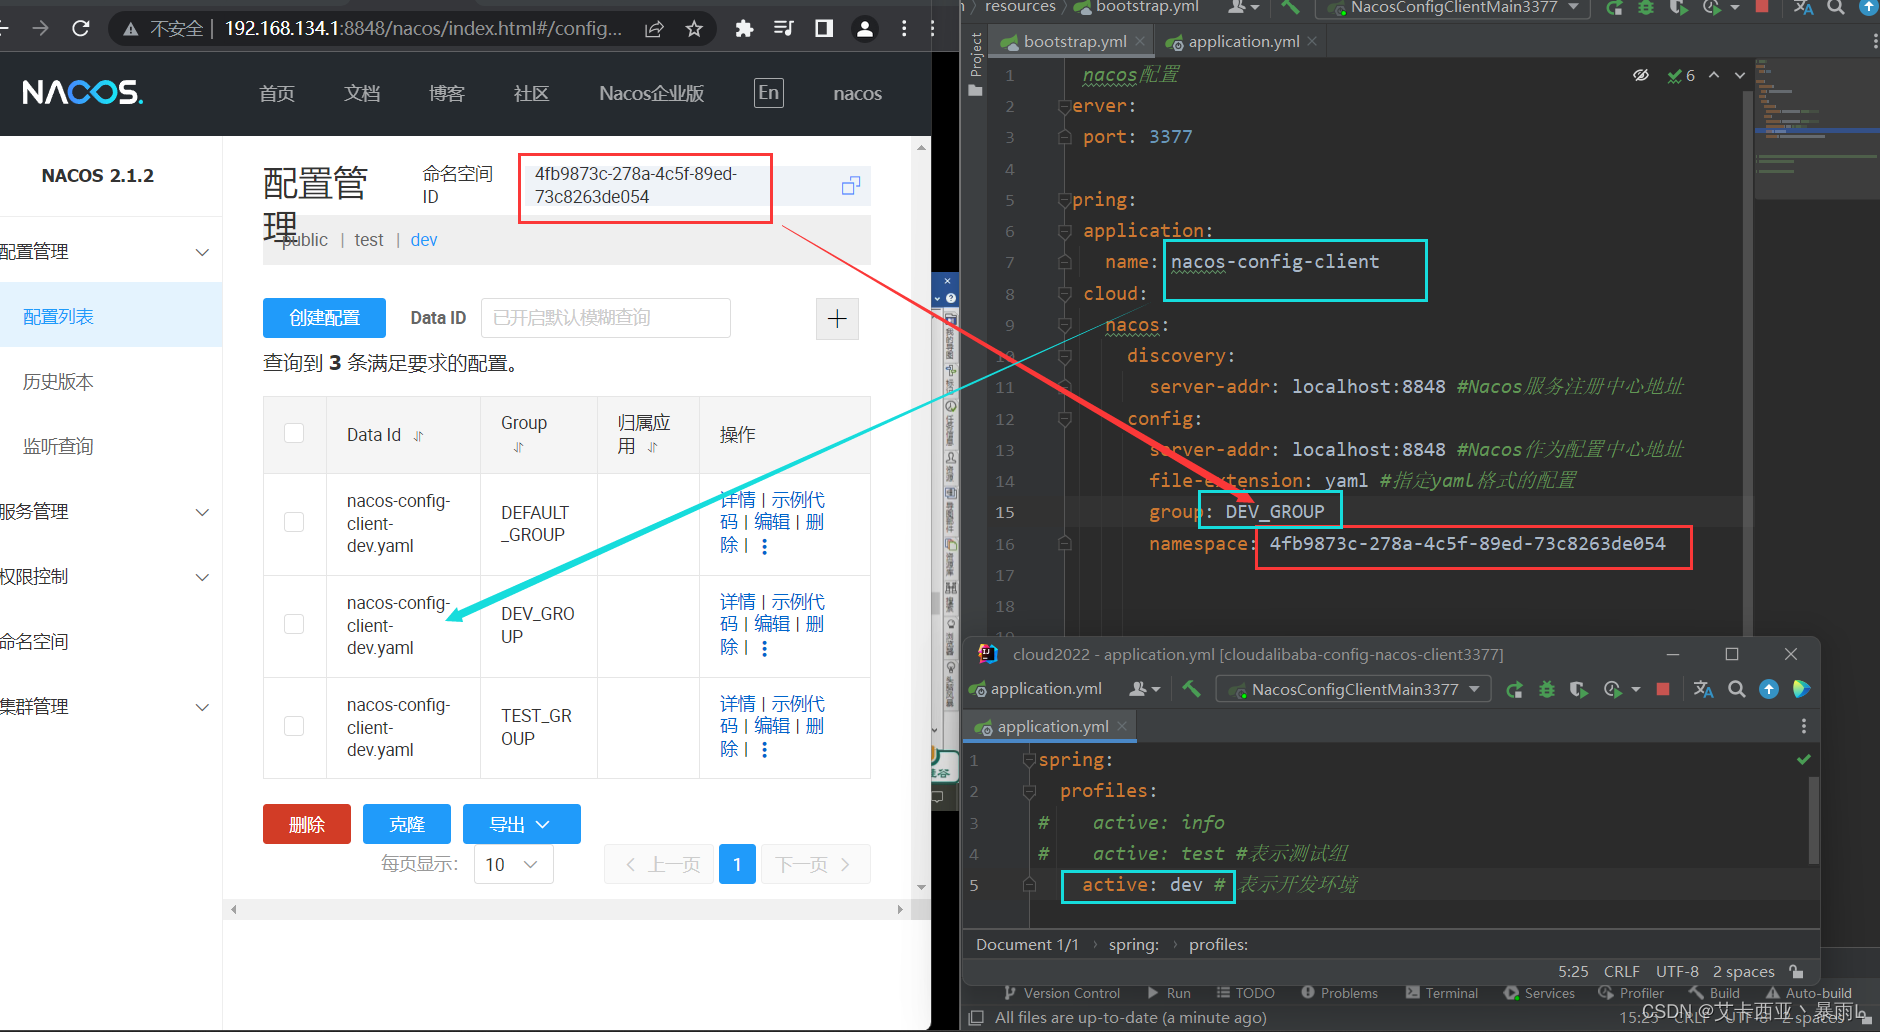Open the 导出 export dropdown
1880x1032 pixels.
[x=521, y=824]
